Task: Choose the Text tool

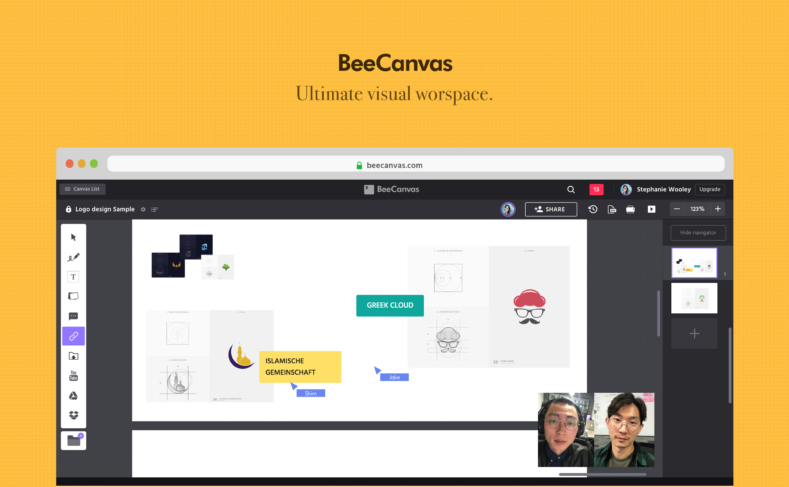Action: (x=73, y=276)
